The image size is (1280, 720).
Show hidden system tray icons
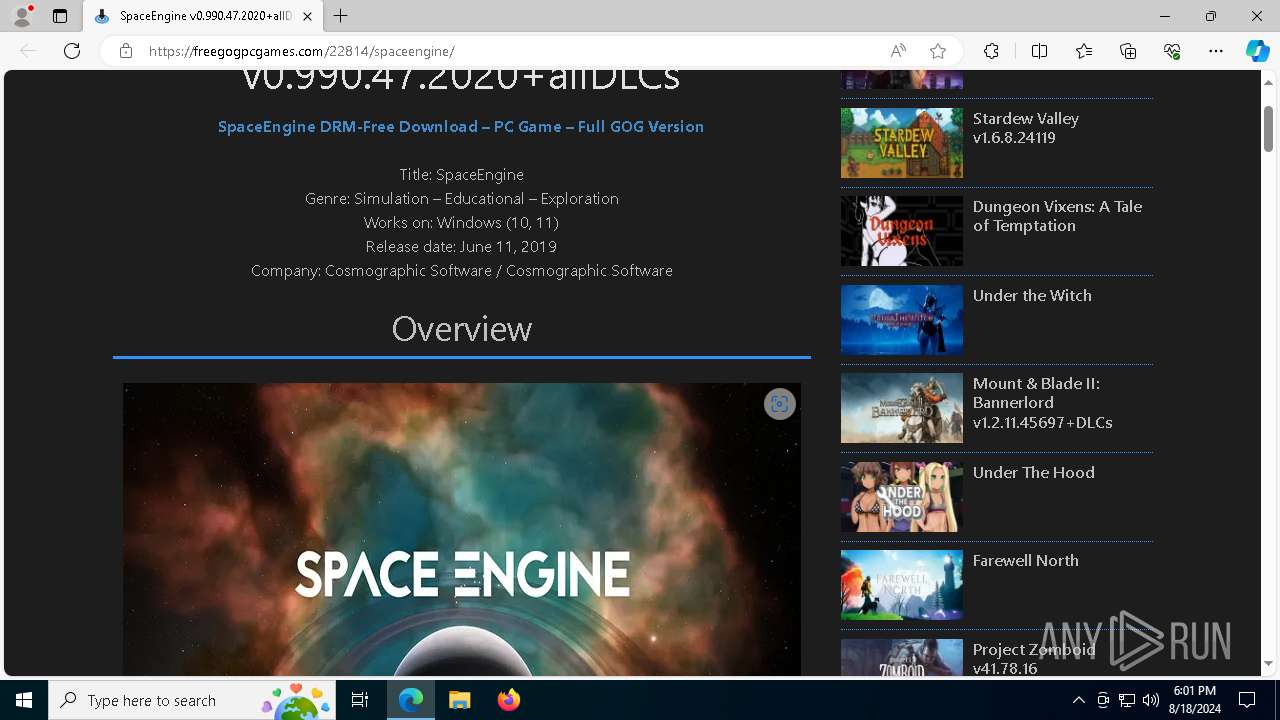[1078, 700]
